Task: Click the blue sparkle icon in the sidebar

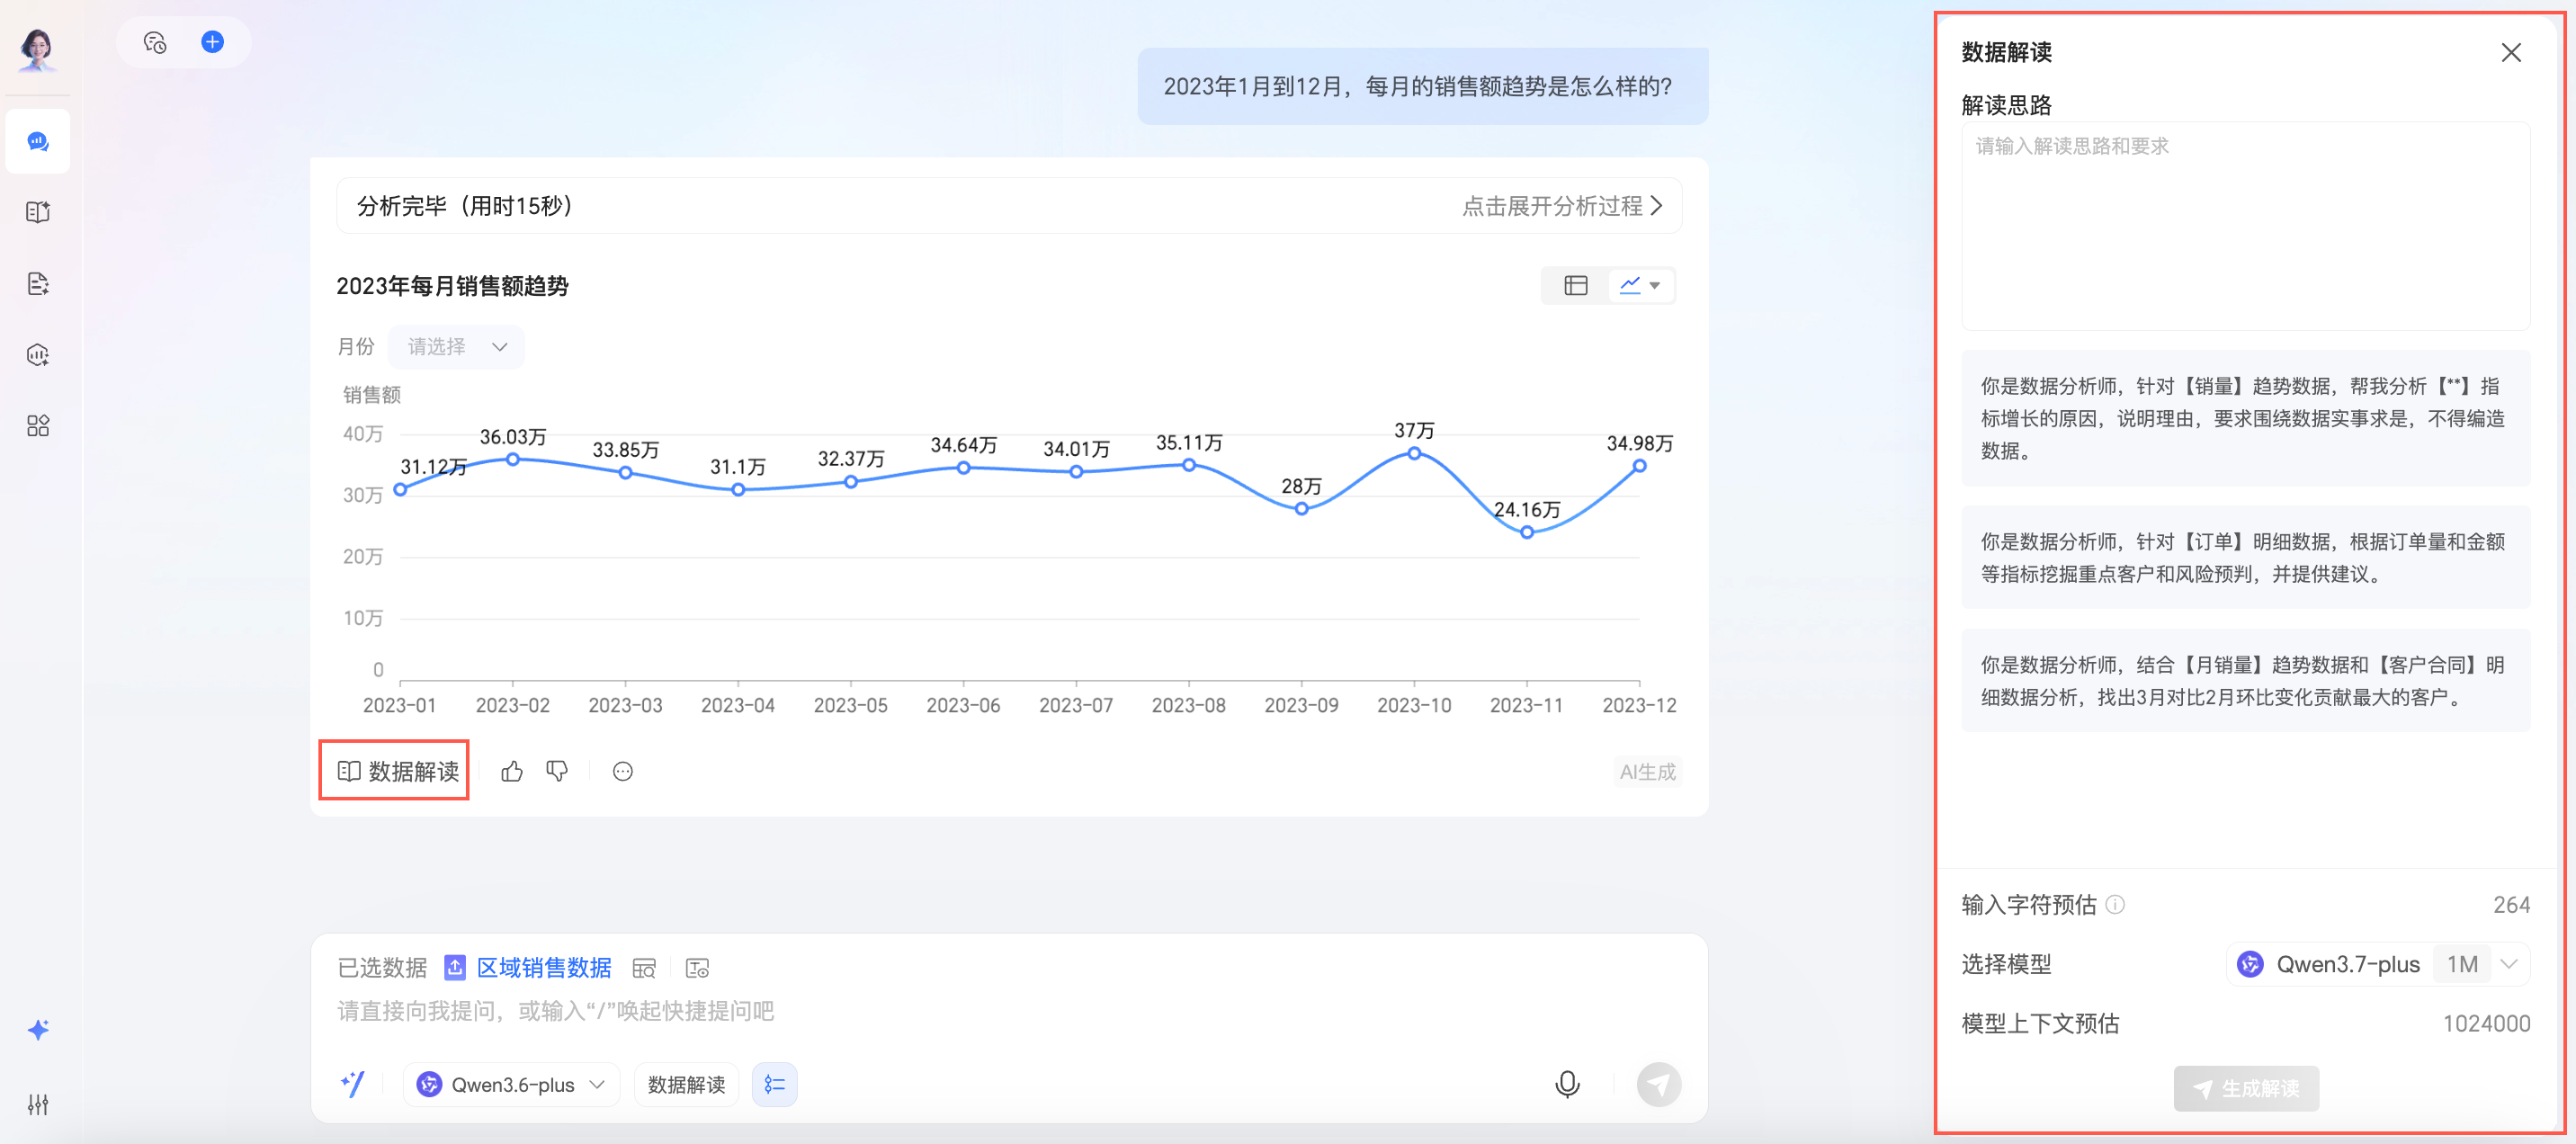Action: point(38,1030)
